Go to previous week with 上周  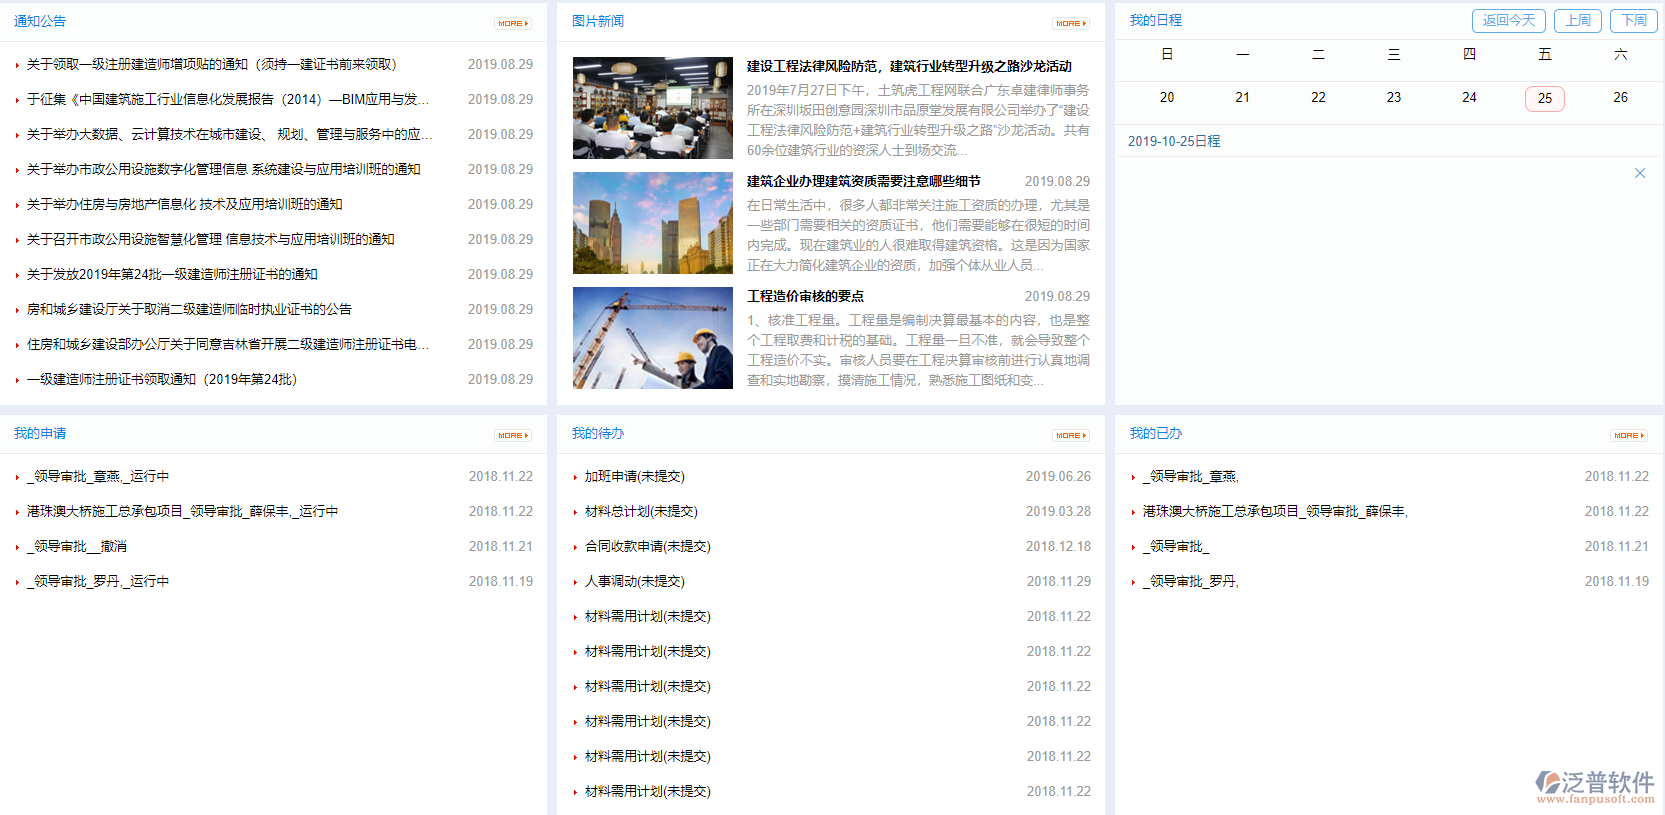point(1579,20)
